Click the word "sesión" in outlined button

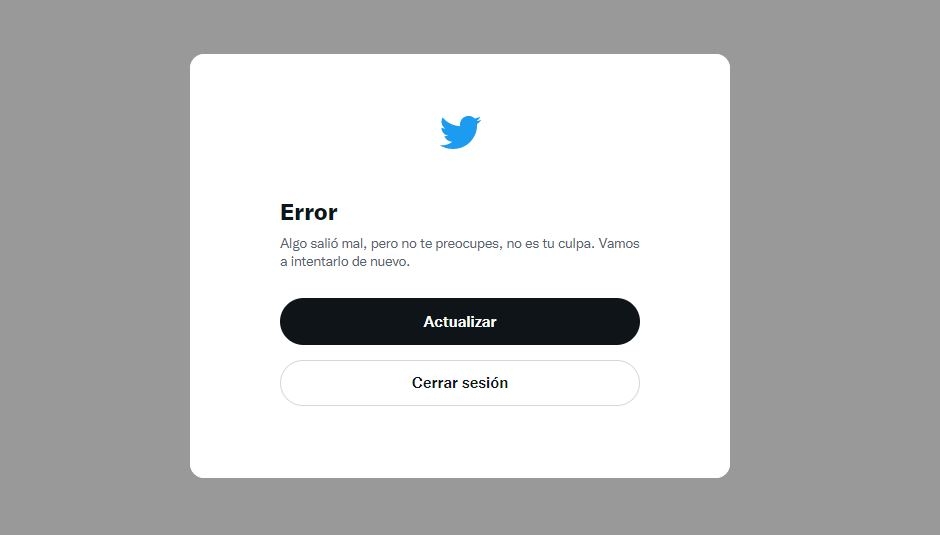tap(484, 383)
